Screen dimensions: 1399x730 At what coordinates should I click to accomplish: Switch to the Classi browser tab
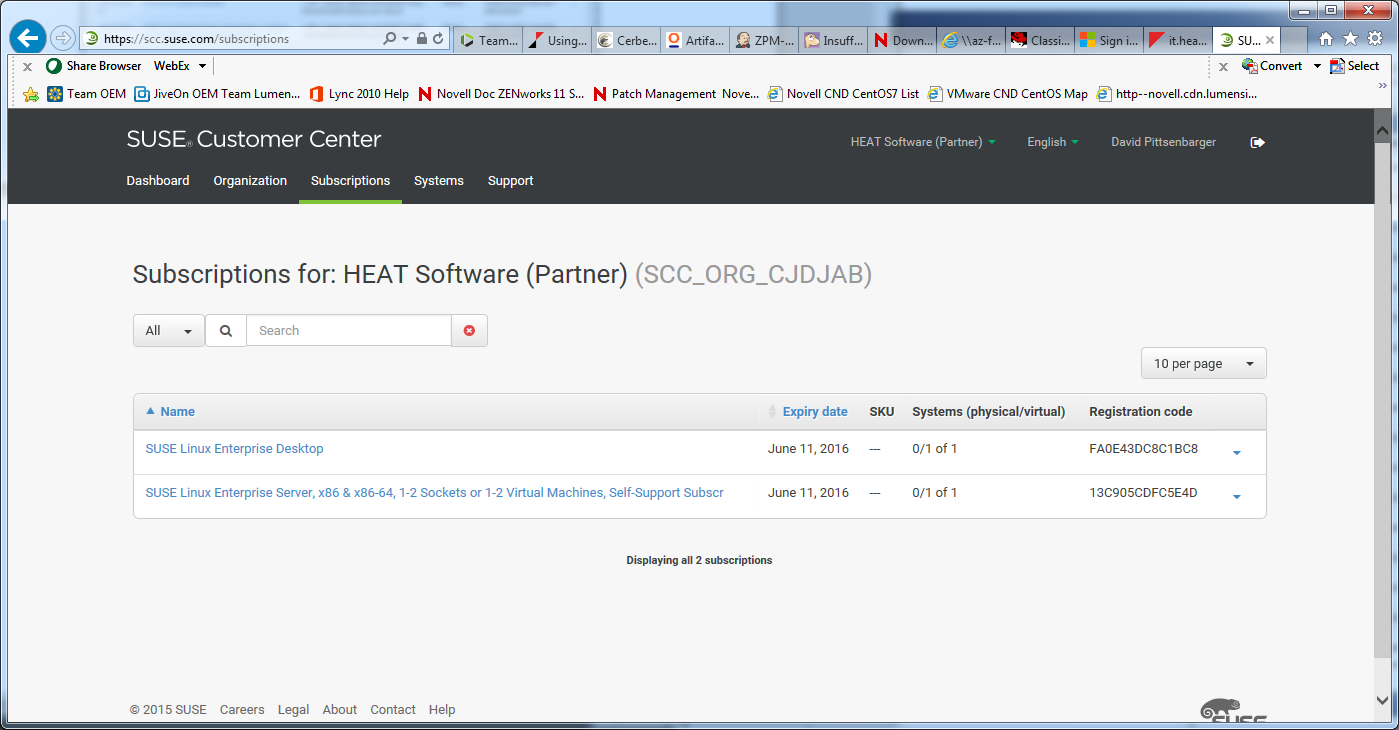click(1040, 40)
